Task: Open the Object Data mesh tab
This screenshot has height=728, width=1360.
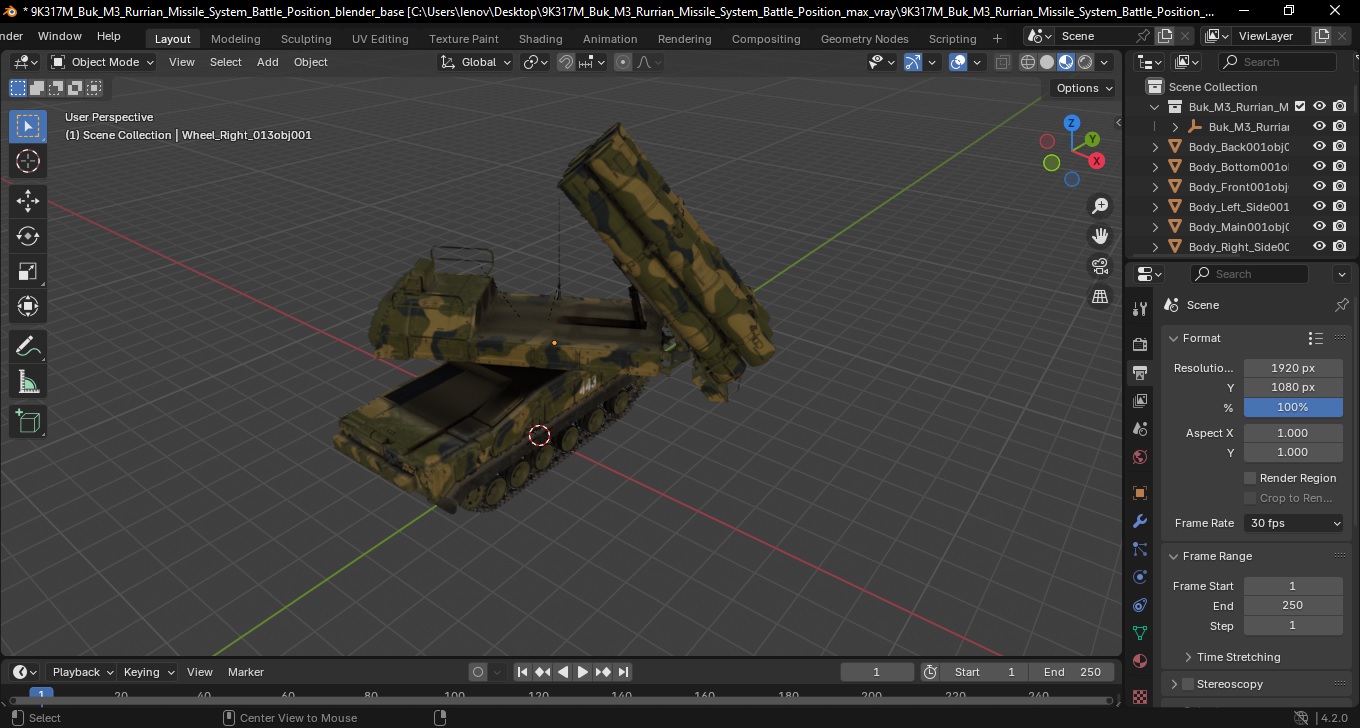Action: click(x=1140, y=633)
